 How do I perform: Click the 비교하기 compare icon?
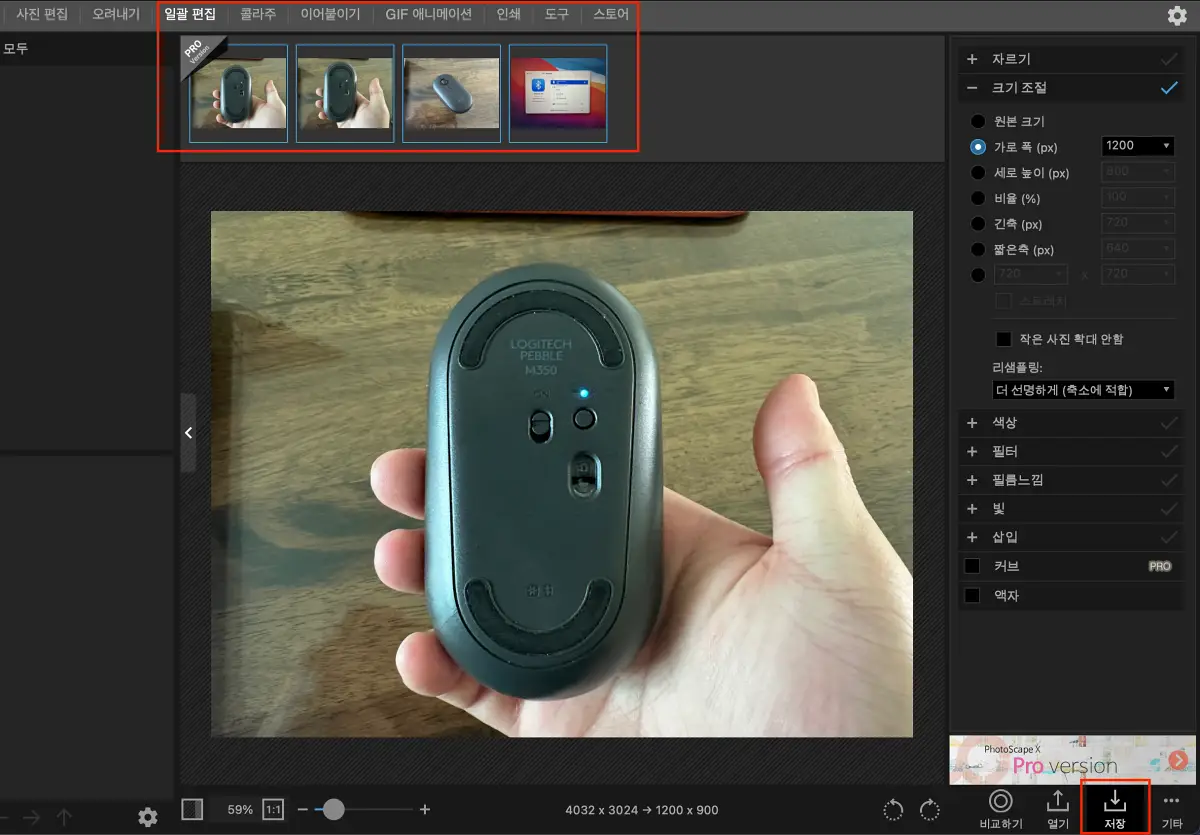tap(1001, 801)
